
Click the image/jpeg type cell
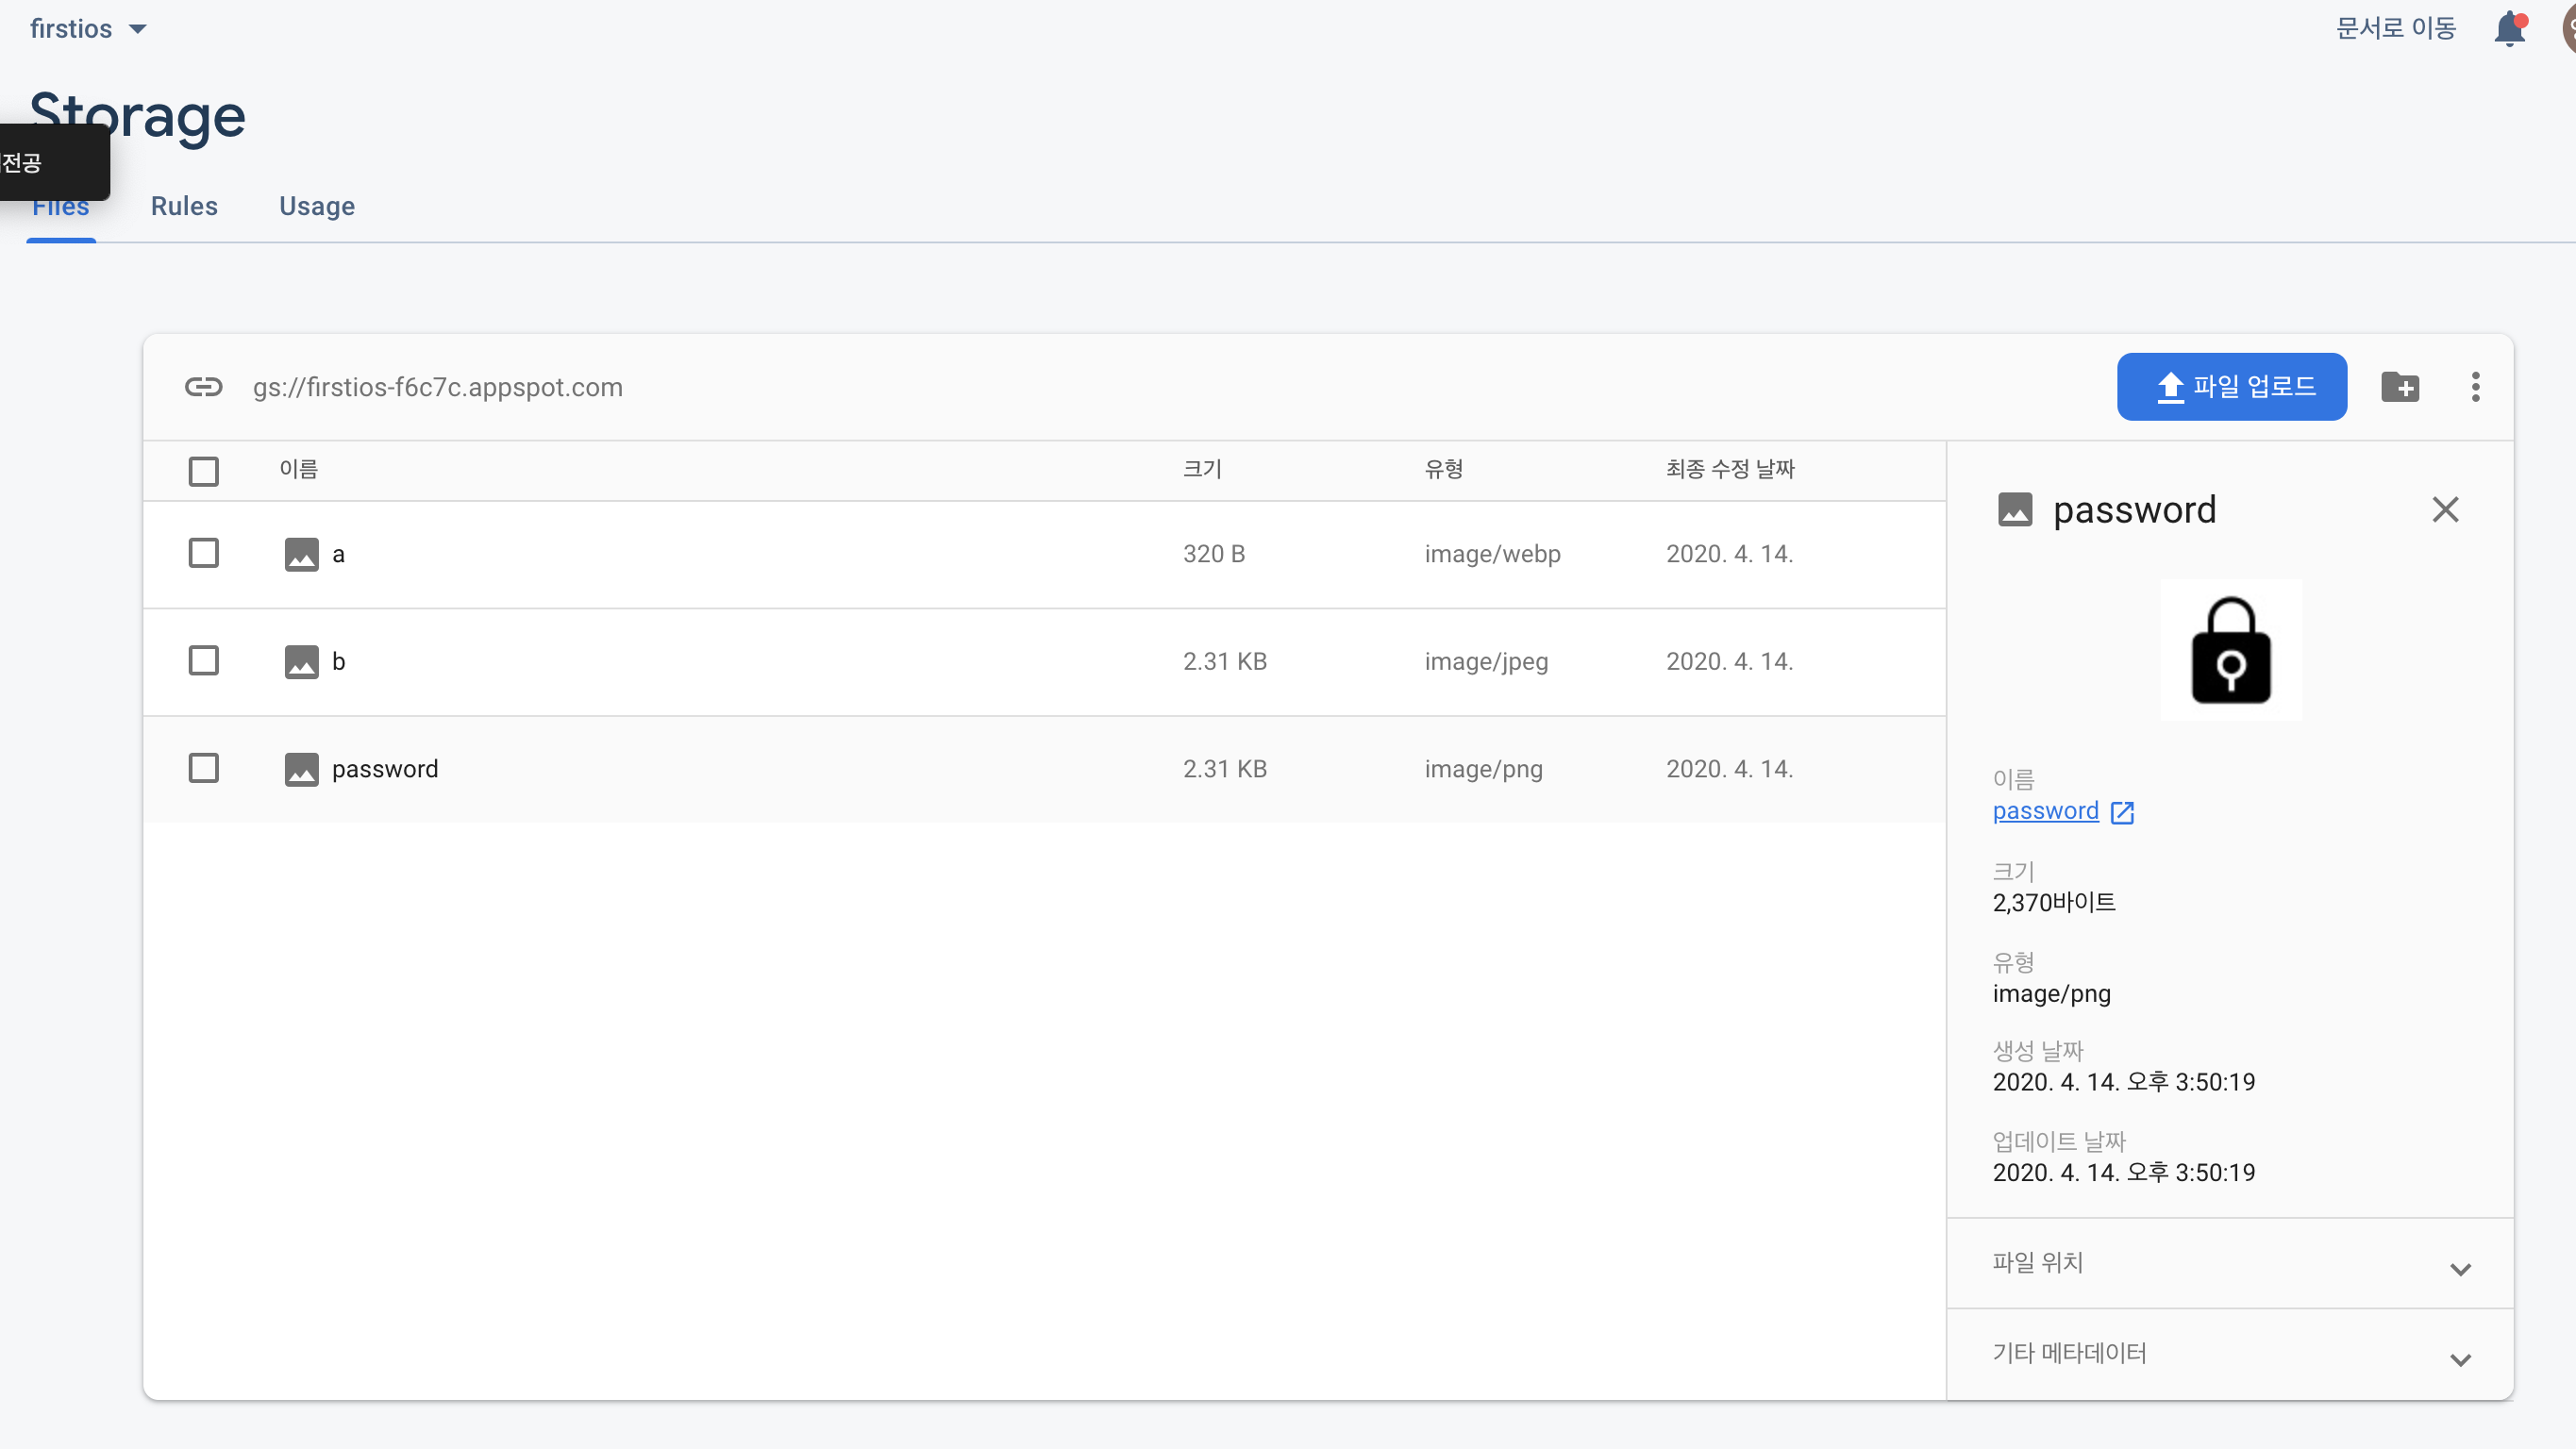click(1486, 662)
